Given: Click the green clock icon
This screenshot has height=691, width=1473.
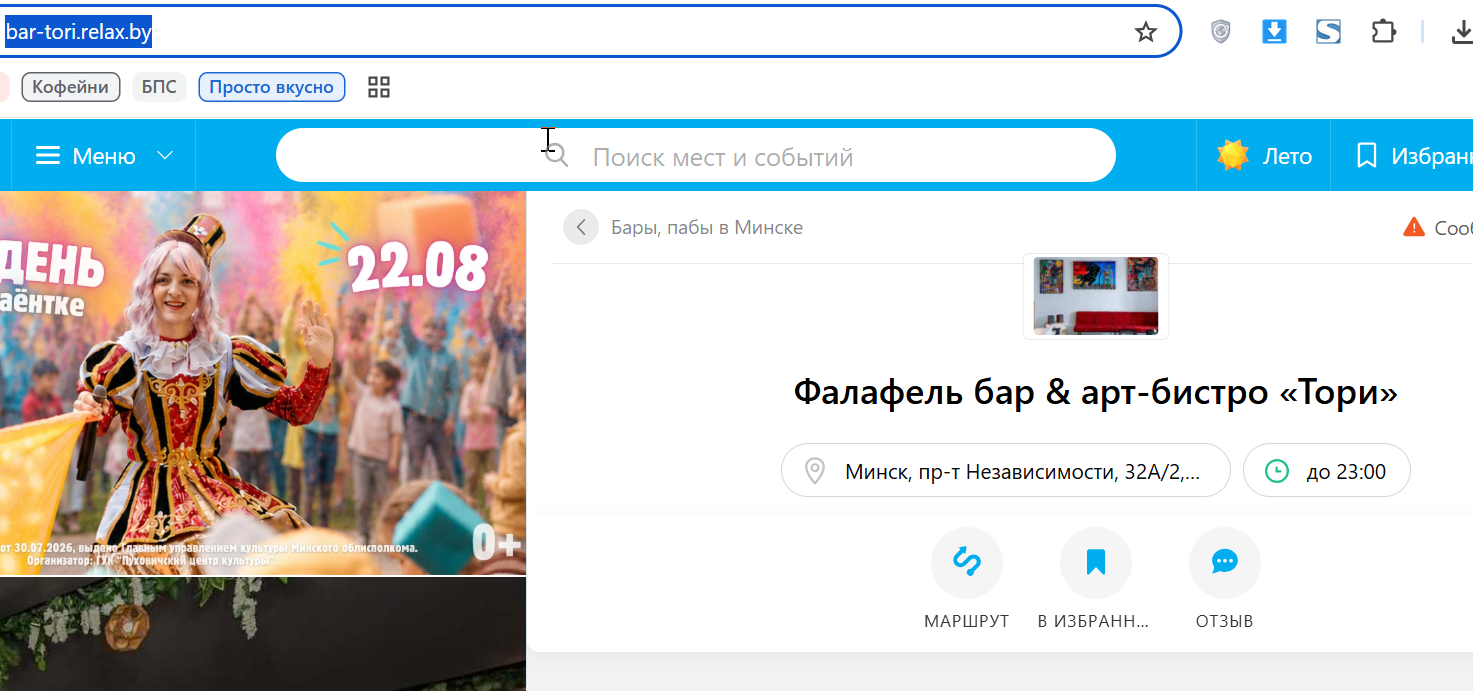Looking at the screenshot, I should point(1277,471).
